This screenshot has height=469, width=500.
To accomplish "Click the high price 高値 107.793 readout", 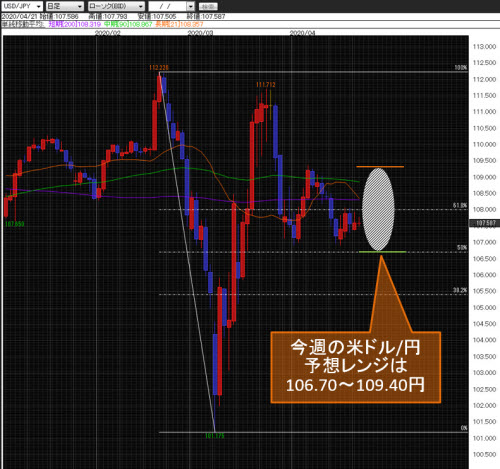I will (x=108, y=16).
